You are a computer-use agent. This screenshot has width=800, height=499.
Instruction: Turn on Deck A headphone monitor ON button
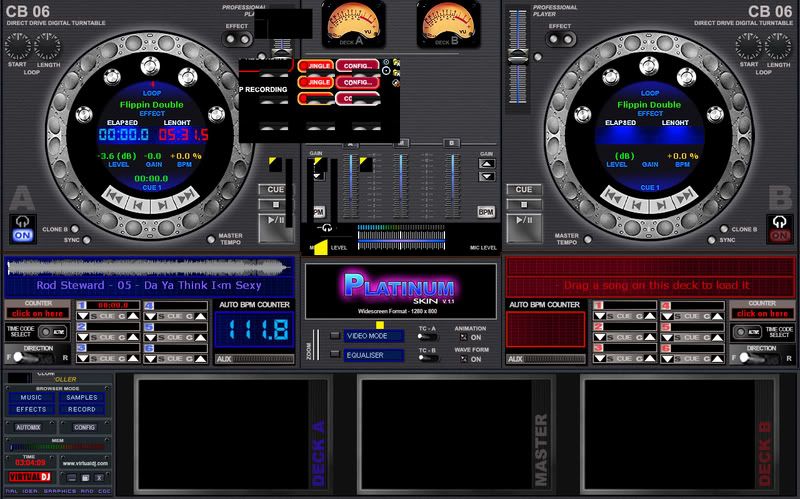click(22, 235)
